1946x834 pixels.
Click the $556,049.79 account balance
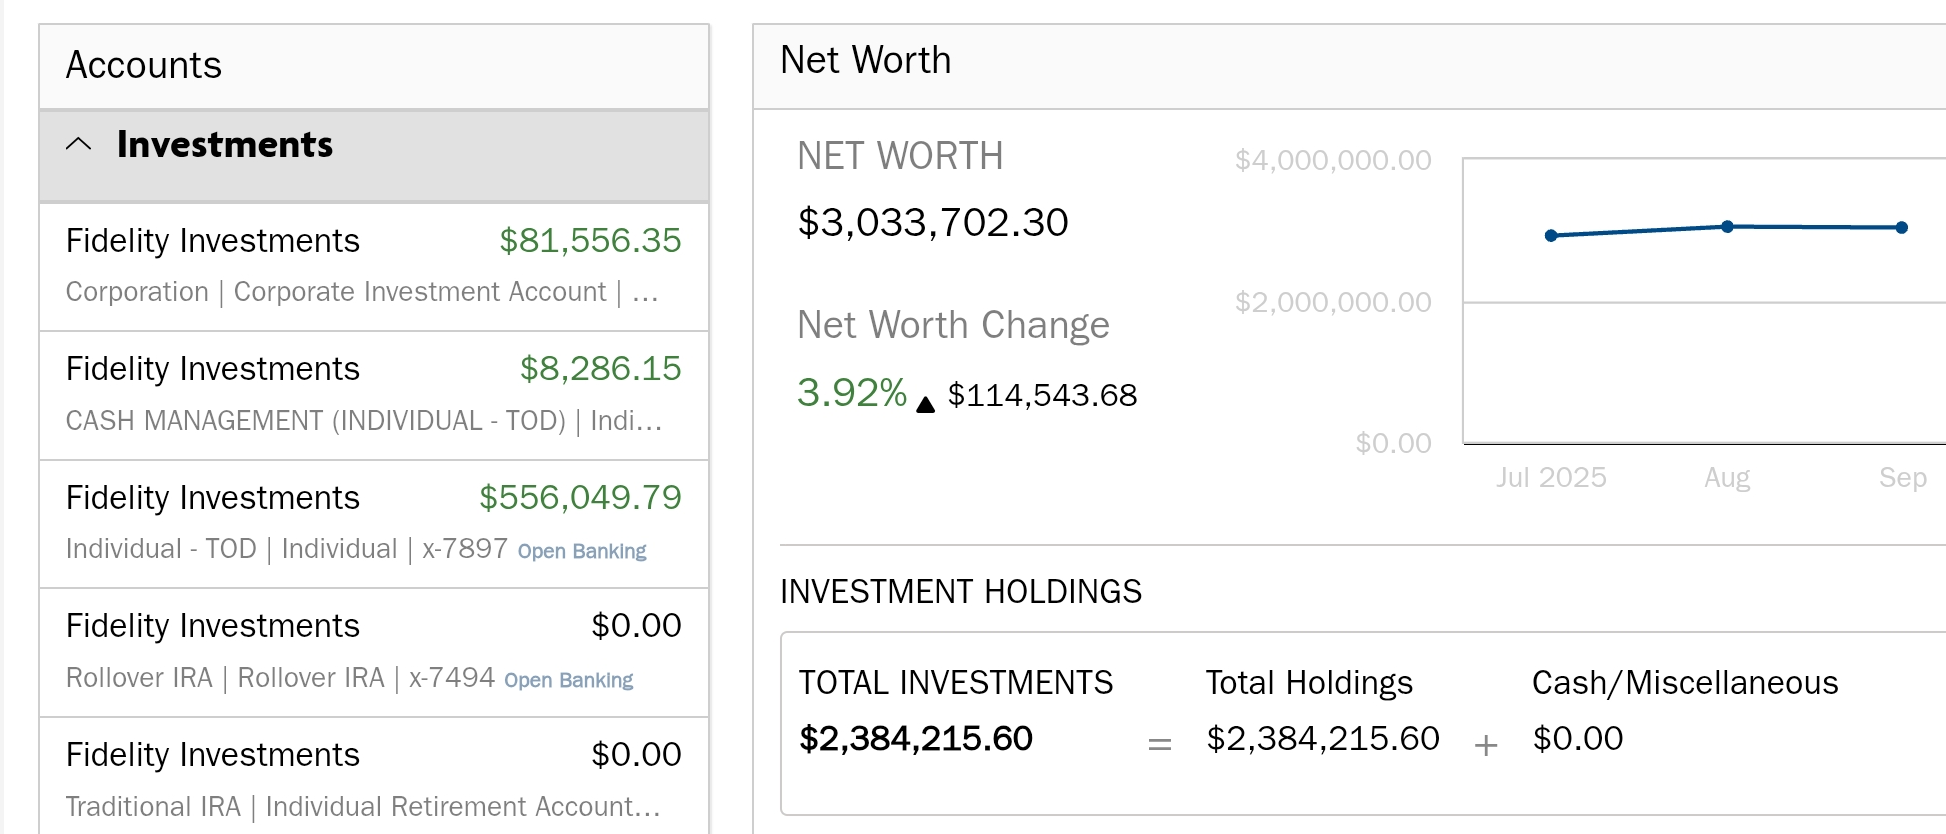pyautogui.click(x=580, y=497)
